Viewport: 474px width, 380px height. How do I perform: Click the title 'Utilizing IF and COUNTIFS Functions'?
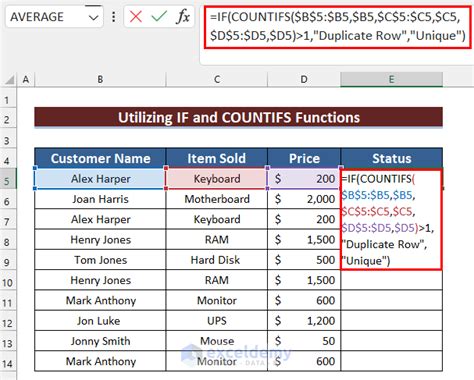pyautogui.click(x=239, y=117)
